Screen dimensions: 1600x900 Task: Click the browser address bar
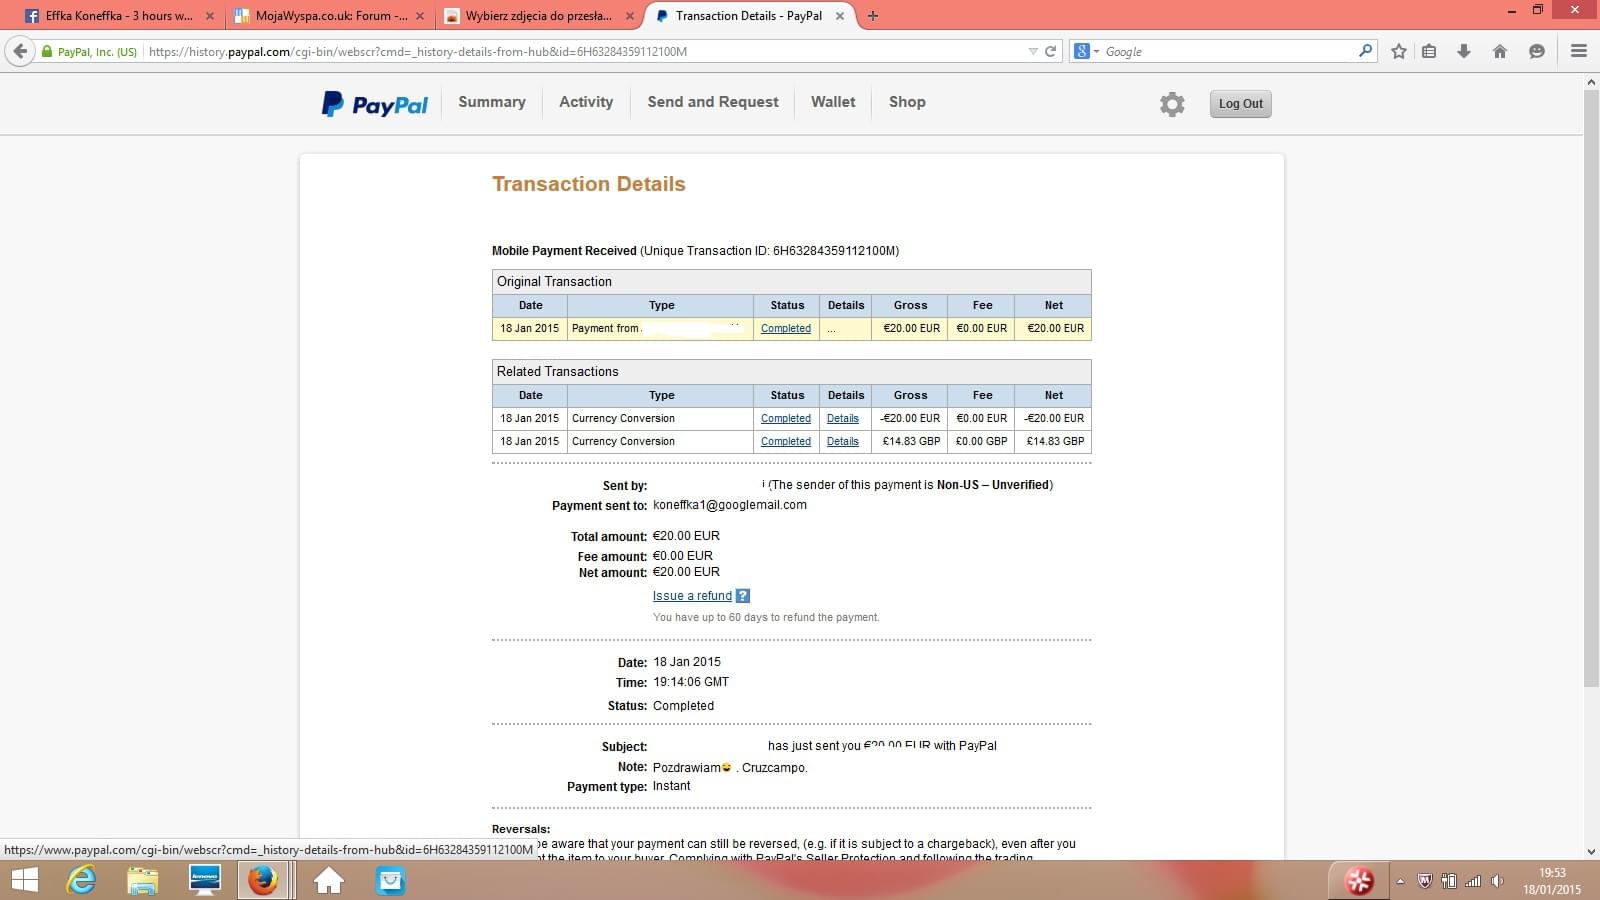(585, 51)
